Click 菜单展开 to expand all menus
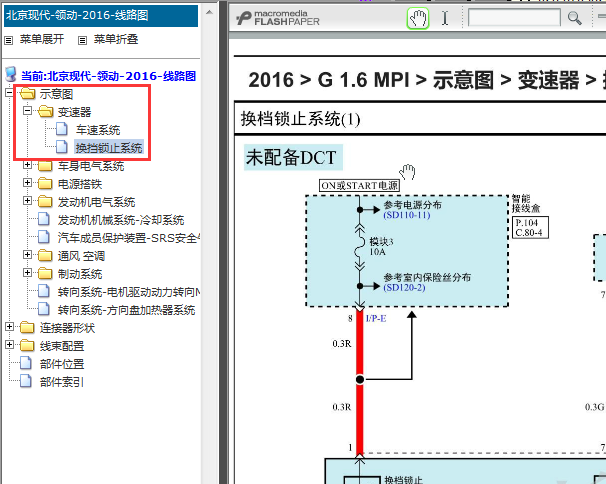Viewport: 606px width, 484px height. pyautogui.click(x=42, y=39)
